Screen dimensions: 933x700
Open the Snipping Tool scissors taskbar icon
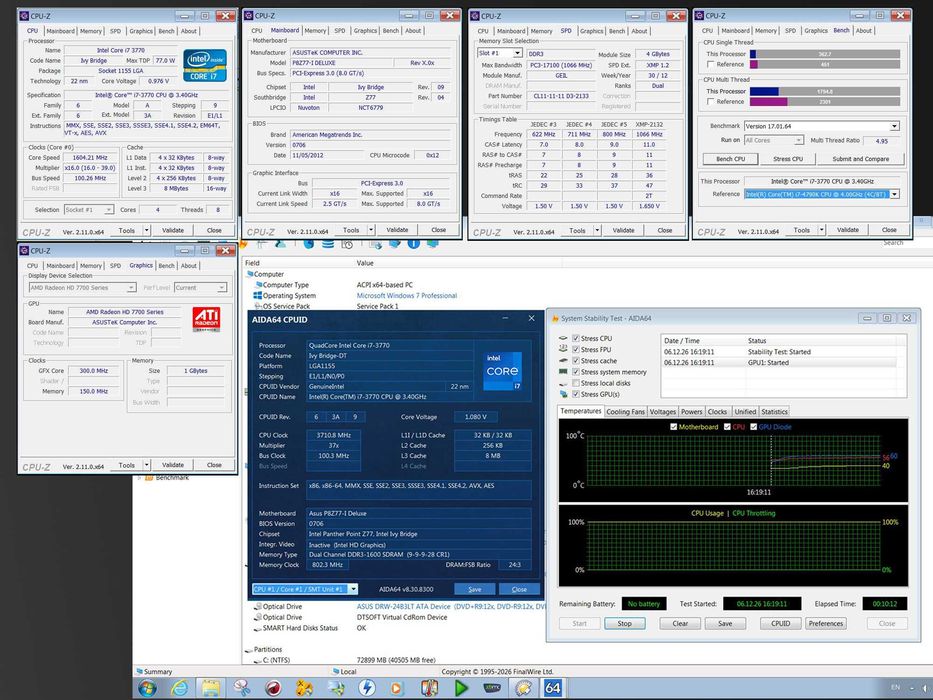pyautogui.click(x=242, y=689)
